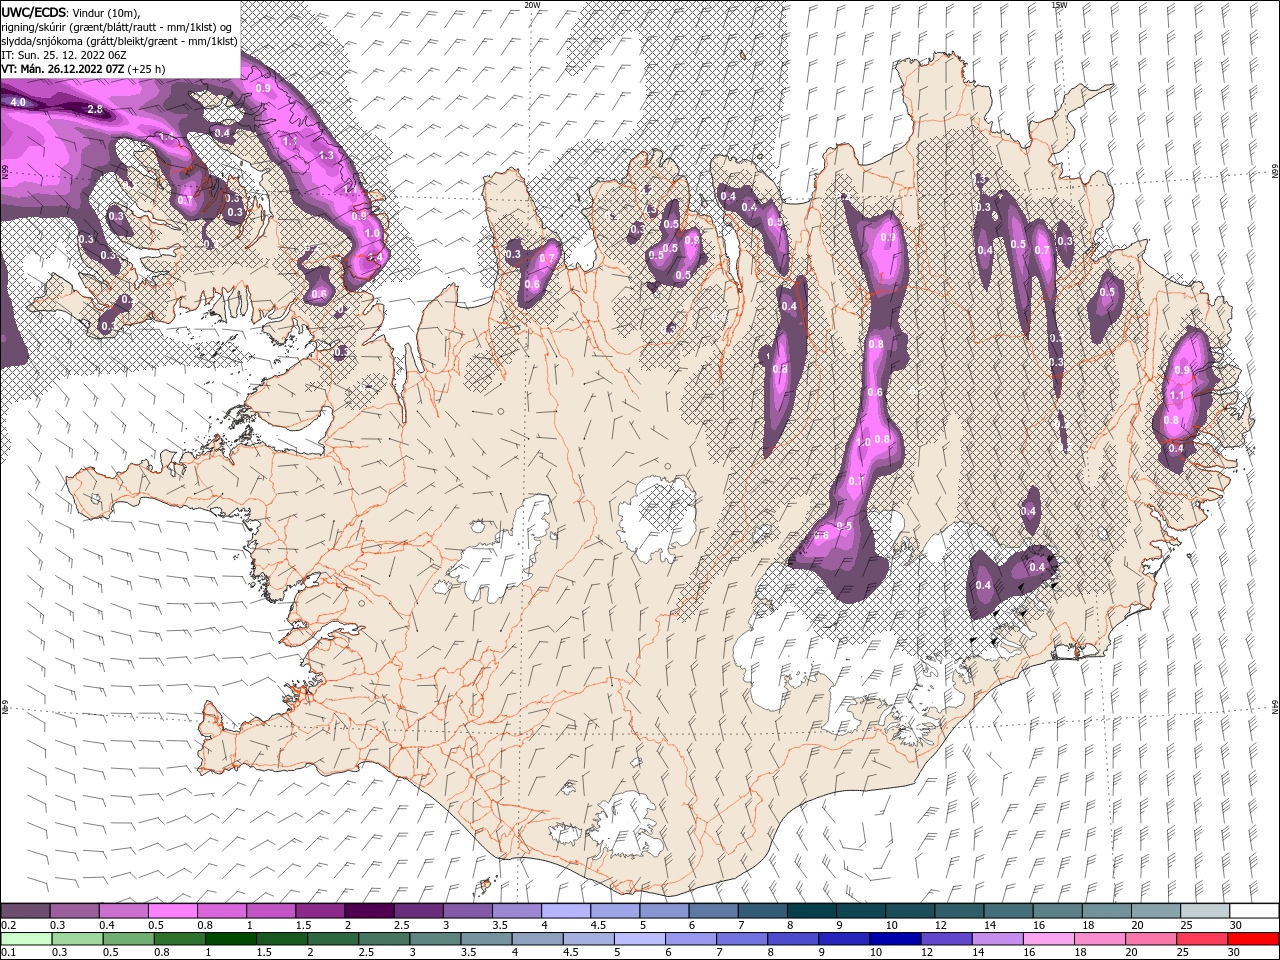Click the dark teal swatch at 9 in snow legend
This screenshot has height=960, width=1280.
[860, 911]
